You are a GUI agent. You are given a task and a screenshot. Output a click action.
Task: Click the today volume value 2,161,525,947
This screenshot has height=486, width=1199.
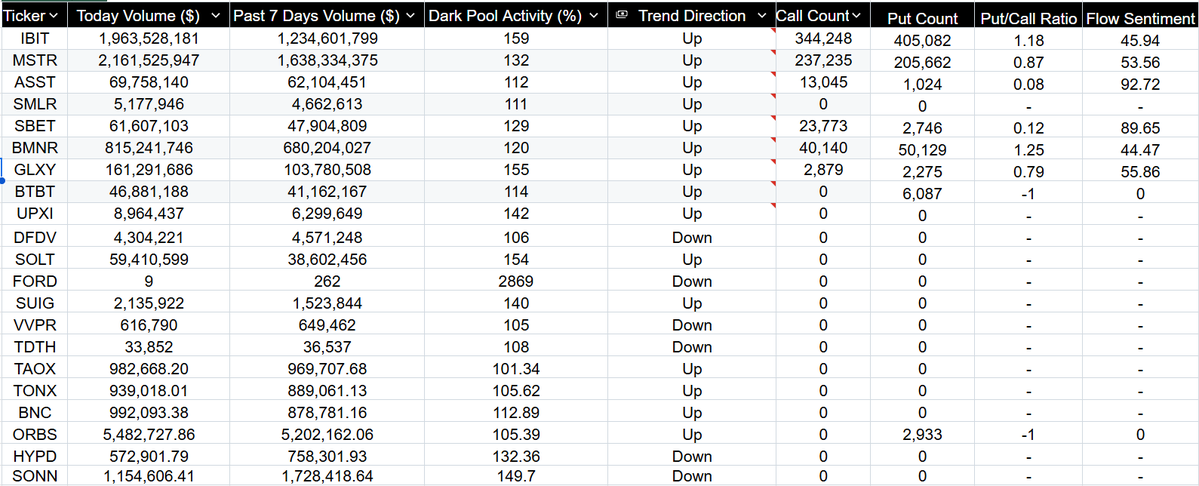148,60
